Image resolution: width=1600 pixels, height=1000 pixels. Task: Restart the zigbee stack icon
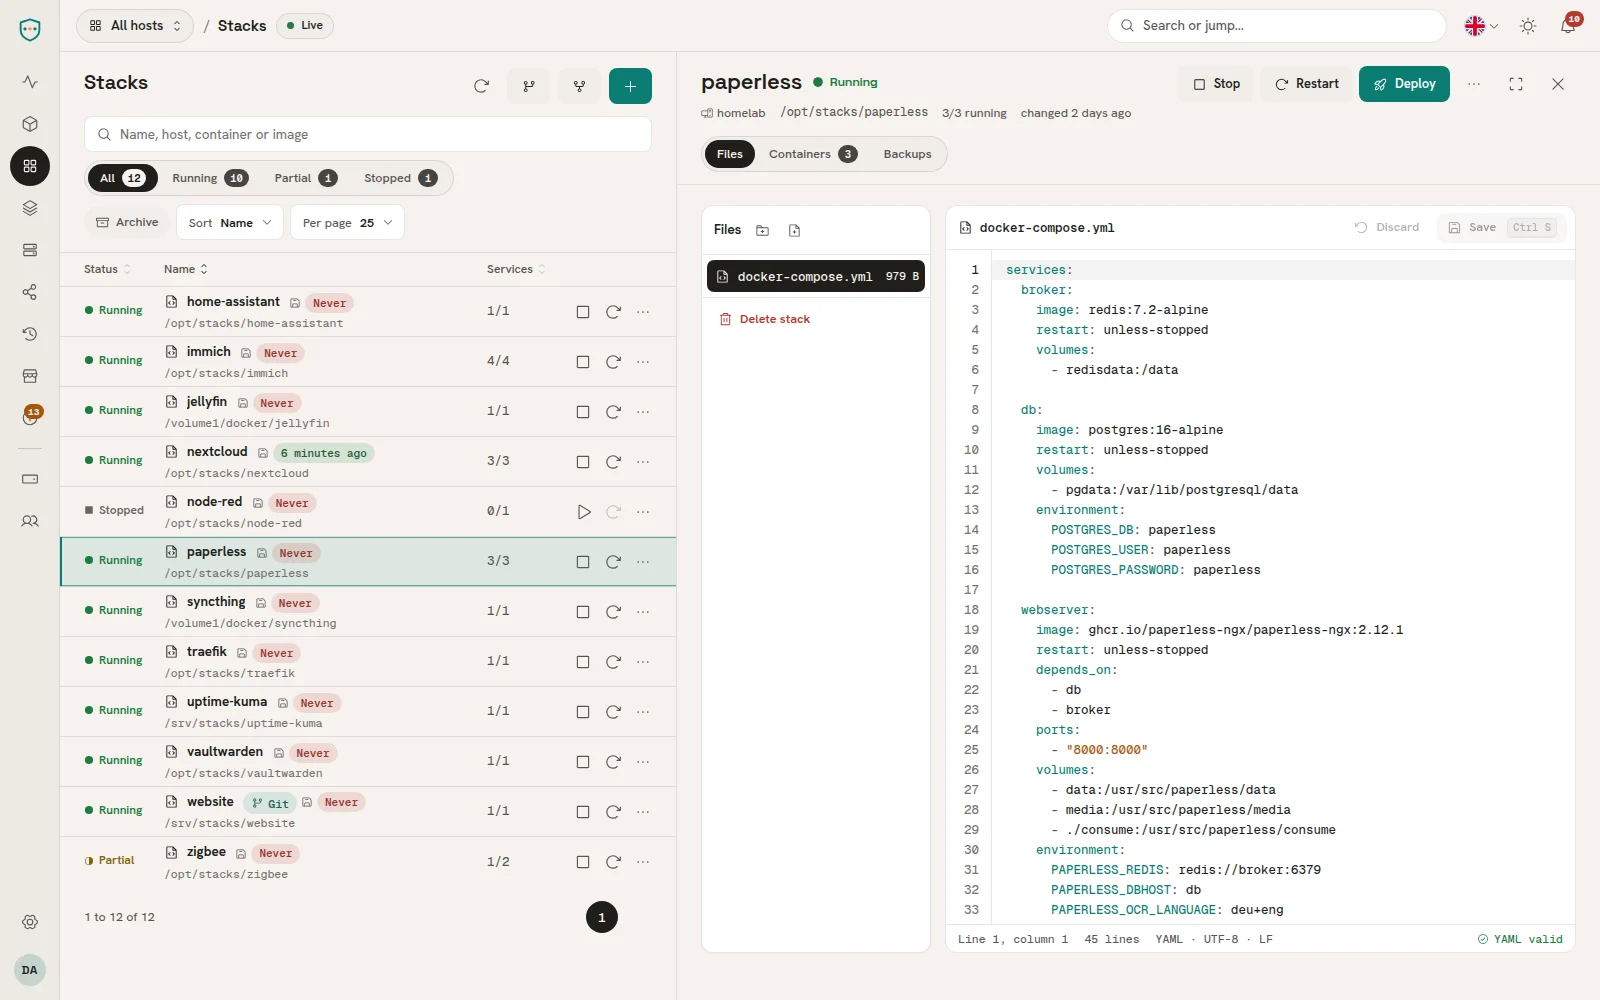point(613,862)
